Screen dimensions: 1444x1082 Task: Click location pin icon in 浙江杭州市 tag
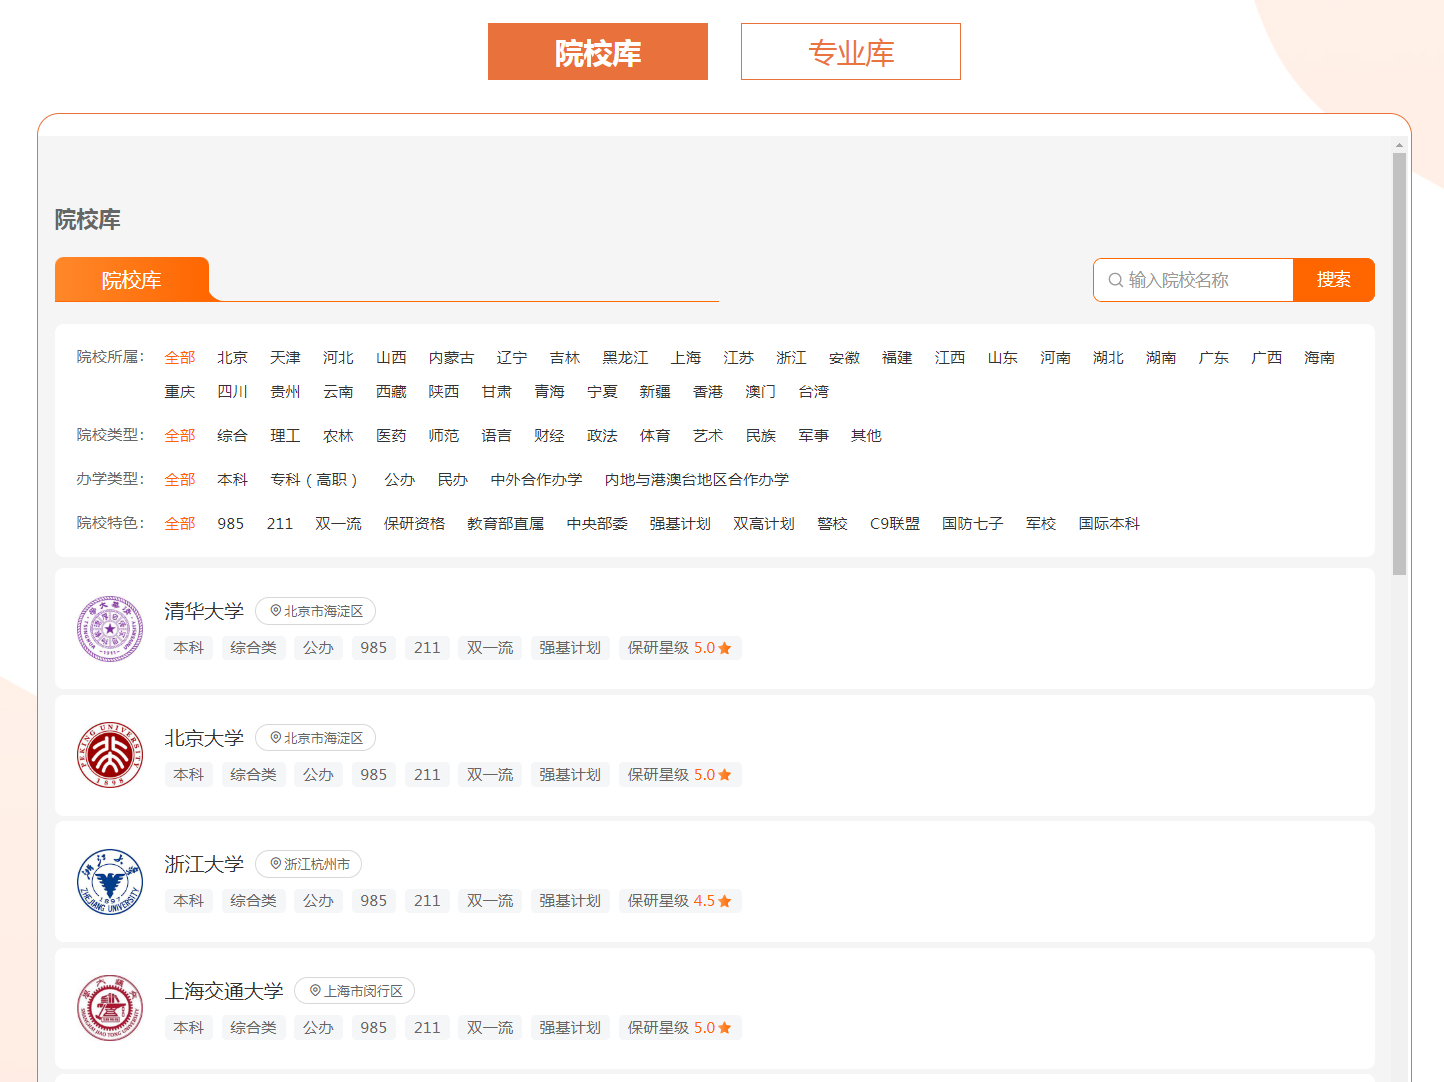(276, 864)
